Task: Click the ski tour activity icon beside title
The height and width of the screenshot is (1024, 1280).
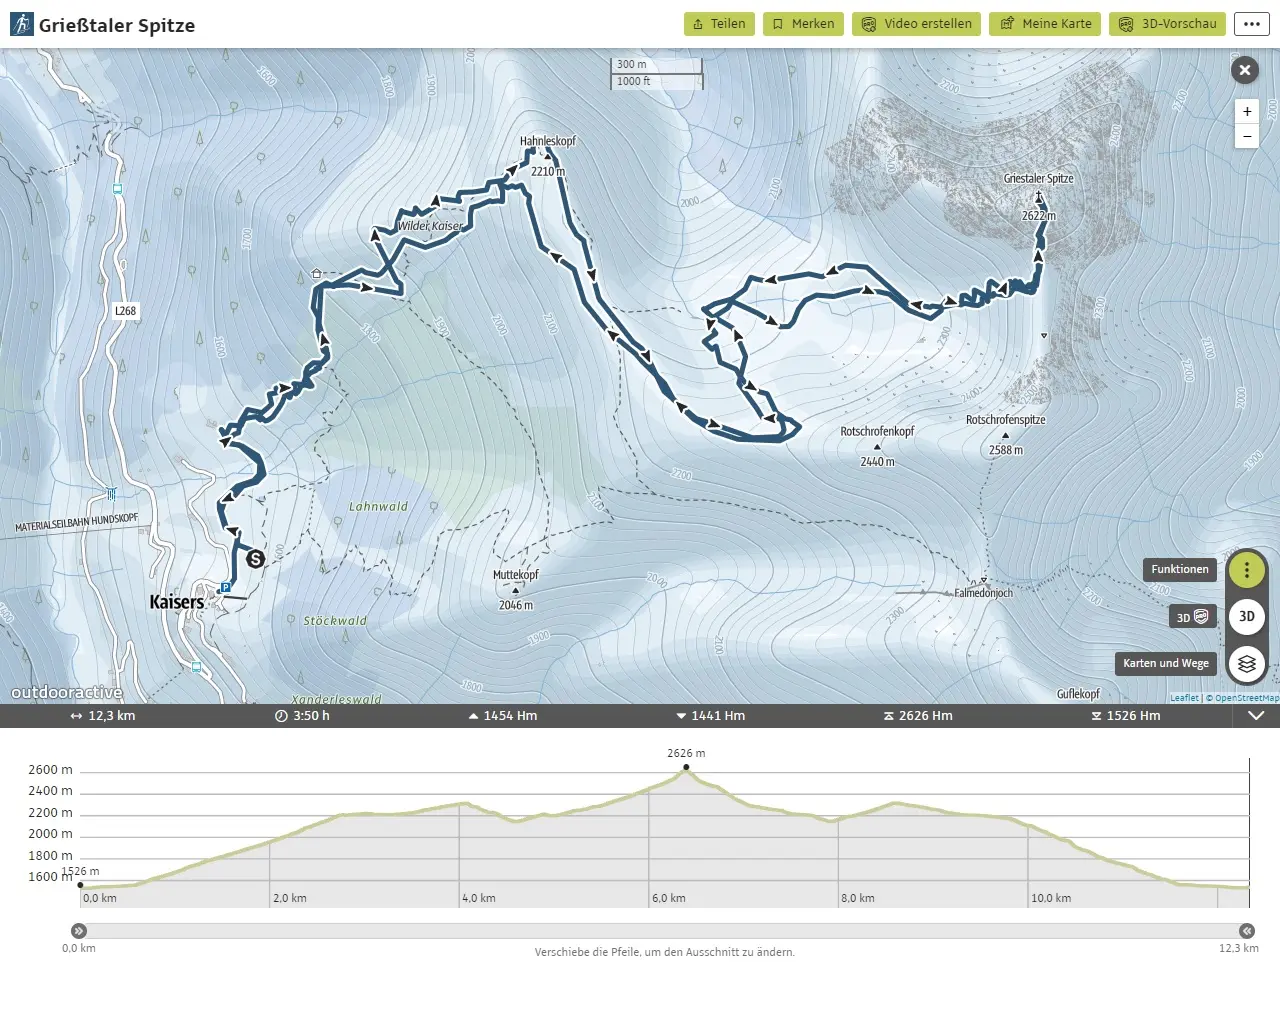Action: 21,24
